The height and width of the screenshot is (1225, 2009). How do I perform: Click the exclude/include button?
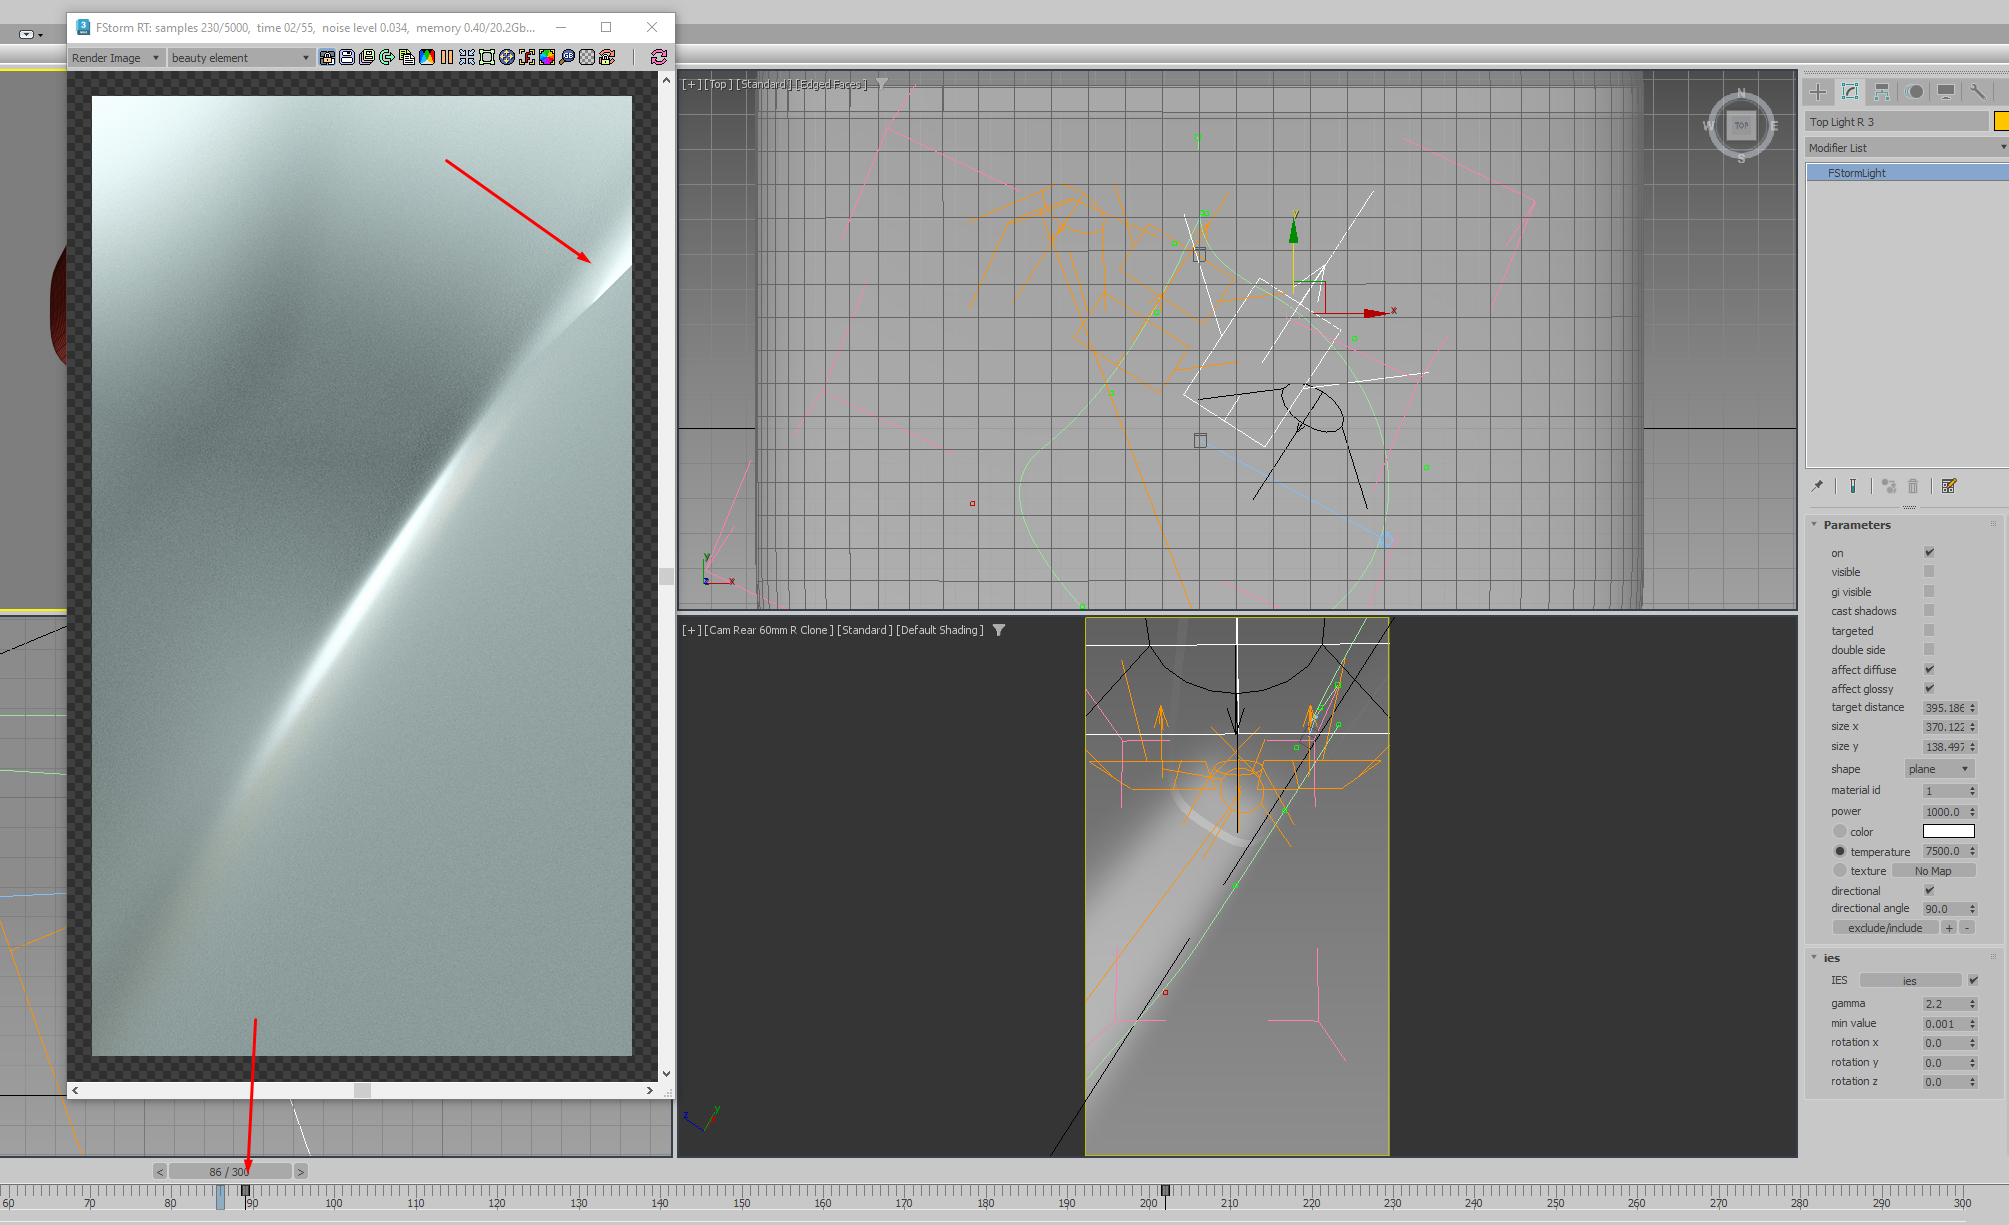1884,928
